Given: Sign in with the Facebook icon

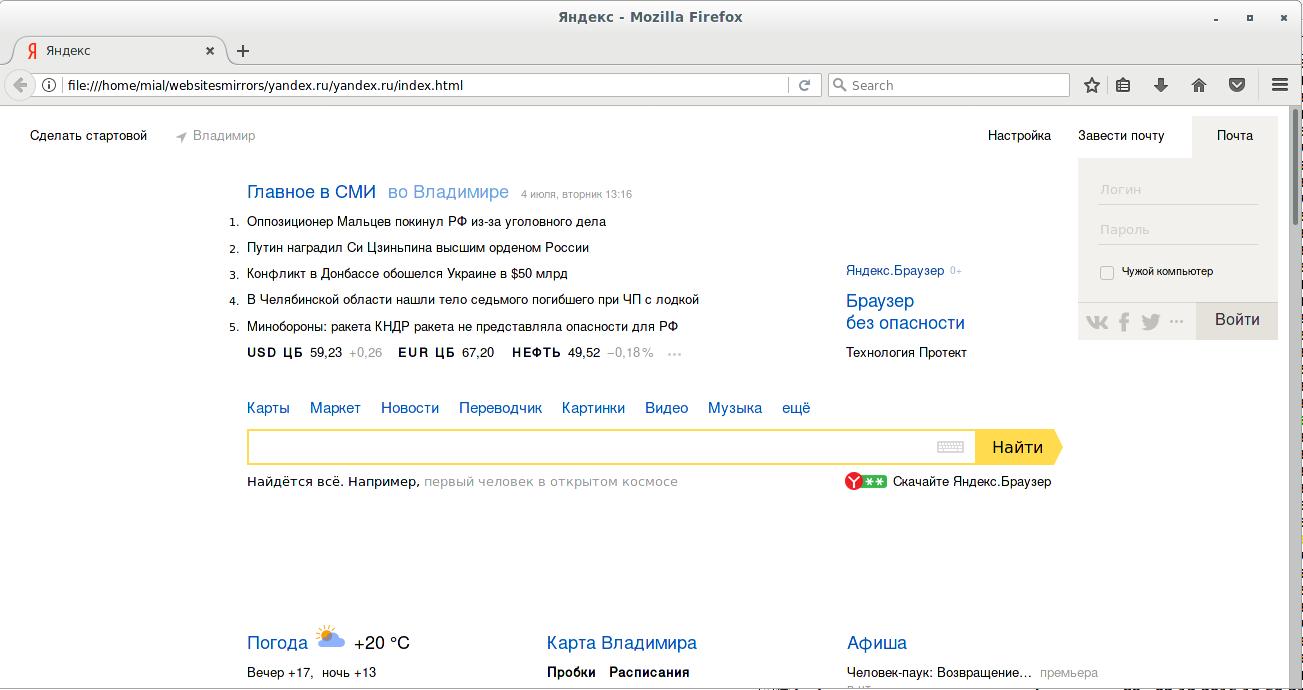Looking at the screenshot, I should (x=1124, y=322).
